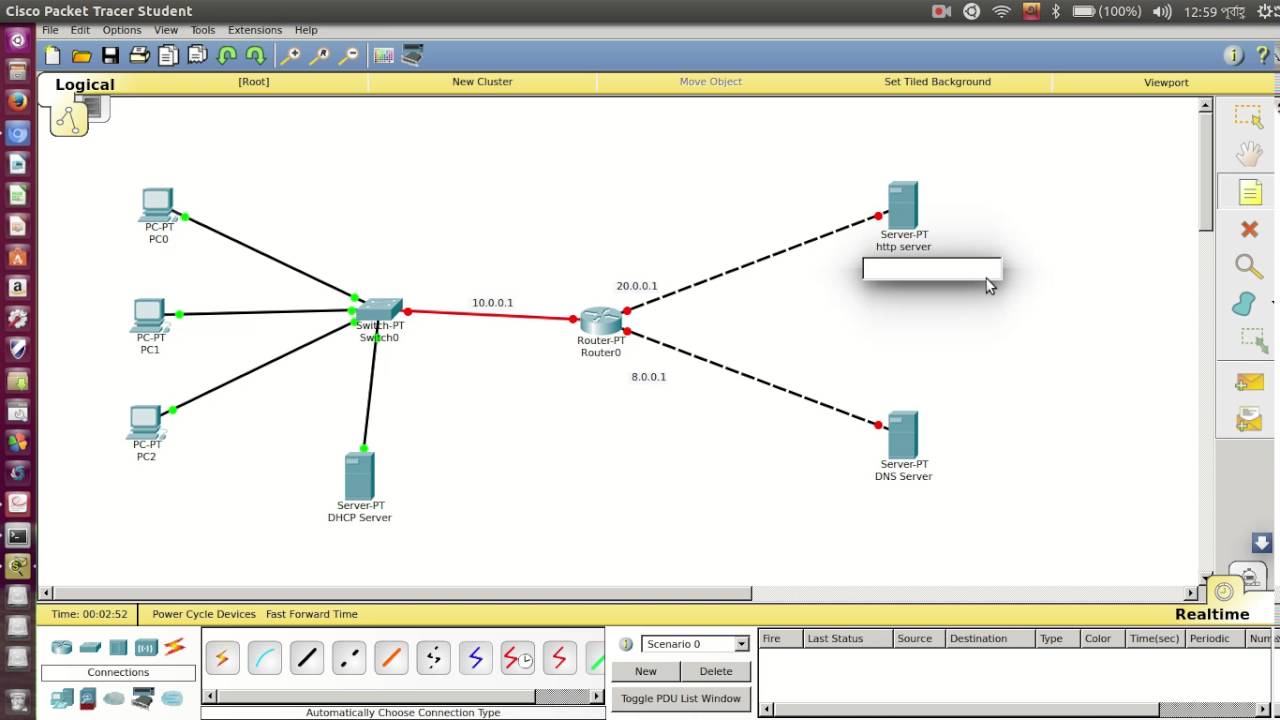Pick the automatic connection type cable
The image size is (1280, 720).
(222, 658)
